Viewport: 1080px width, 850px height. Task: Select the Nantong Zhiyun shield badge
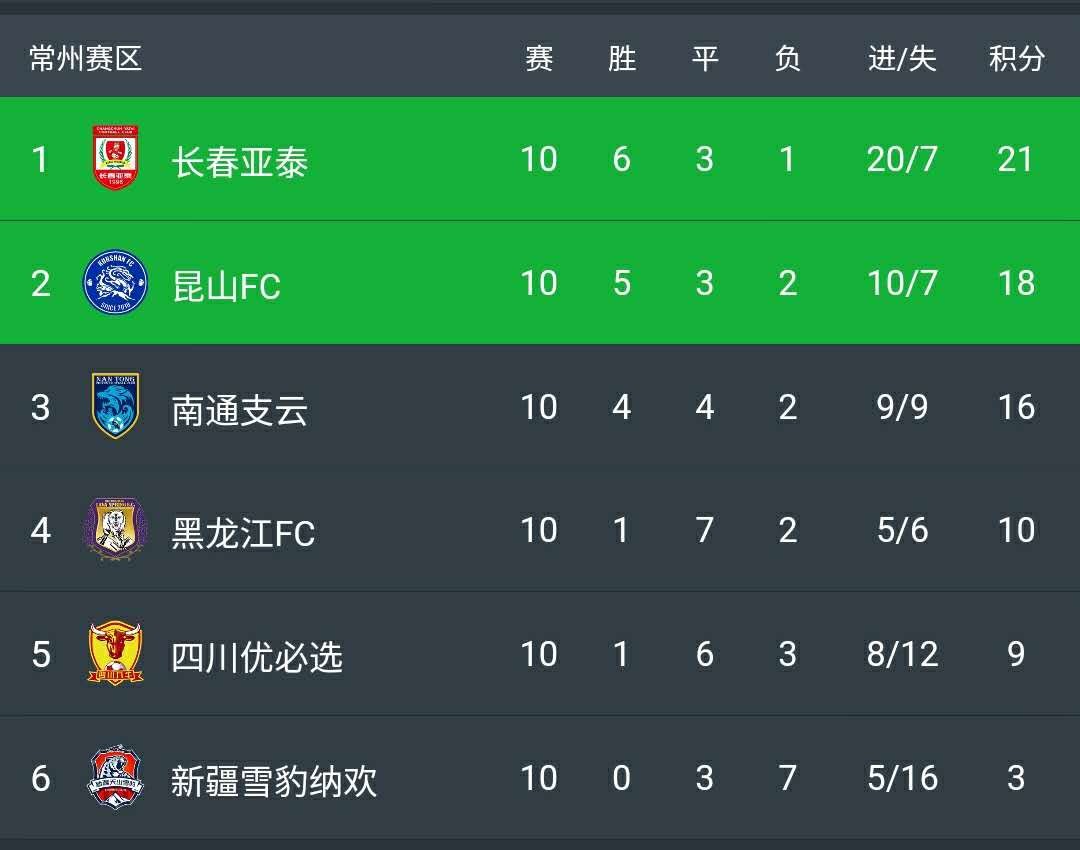point(116,406)
